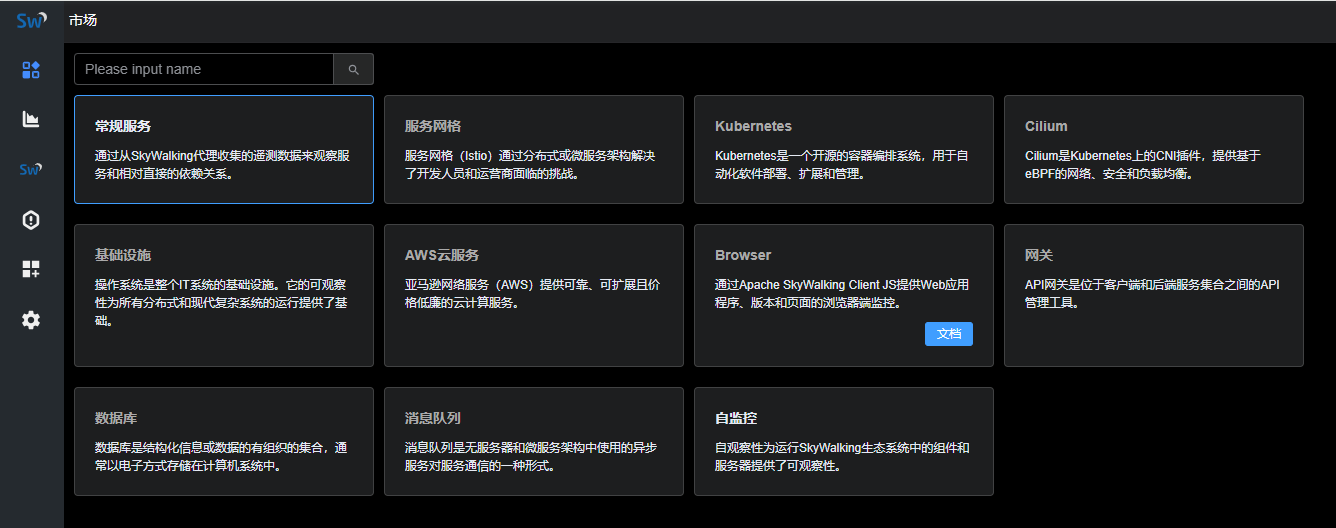1336x528 pixels.
Task: Click the 消息队列 description text
Action: (x=531, y=456)
